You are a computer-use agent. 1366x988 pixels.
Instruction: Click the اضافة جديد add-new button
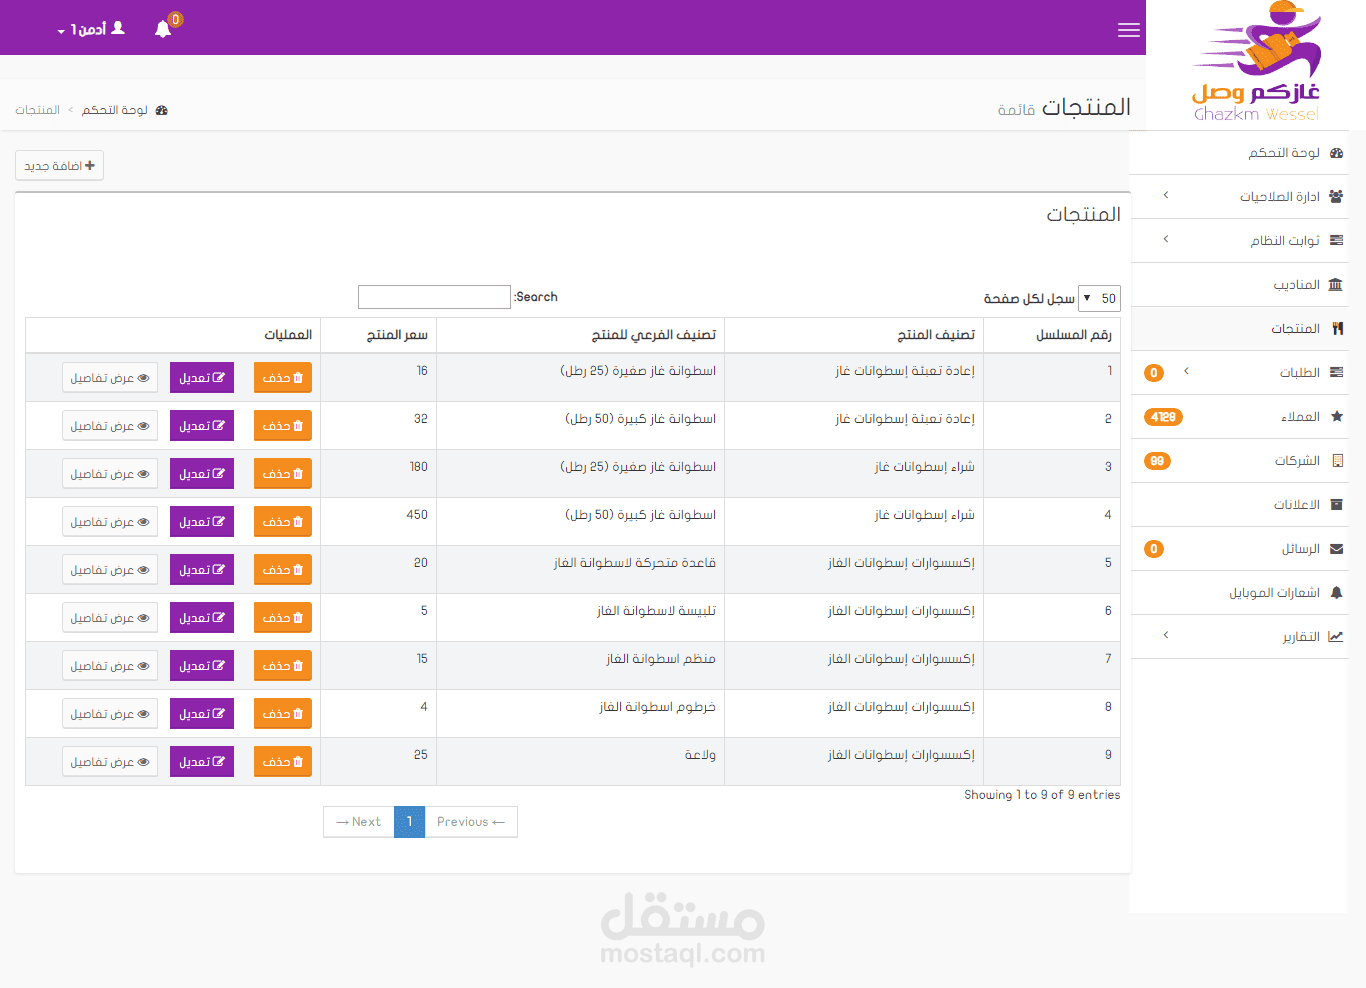59,165
